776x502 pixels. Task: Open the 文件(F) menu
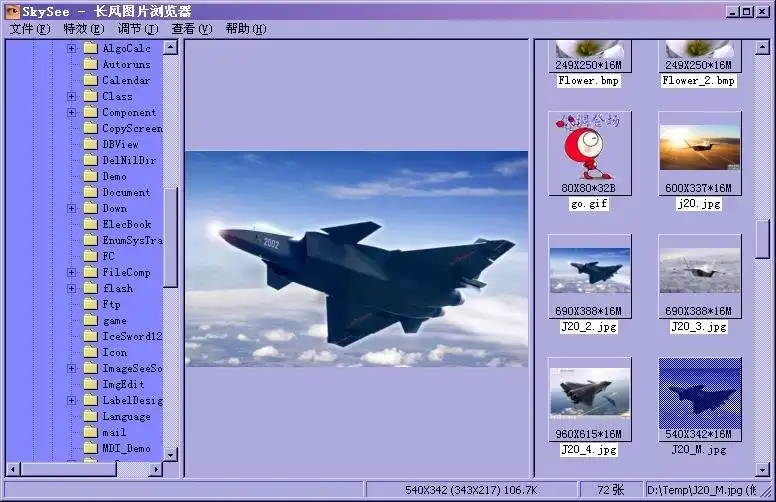click(30, 29)
